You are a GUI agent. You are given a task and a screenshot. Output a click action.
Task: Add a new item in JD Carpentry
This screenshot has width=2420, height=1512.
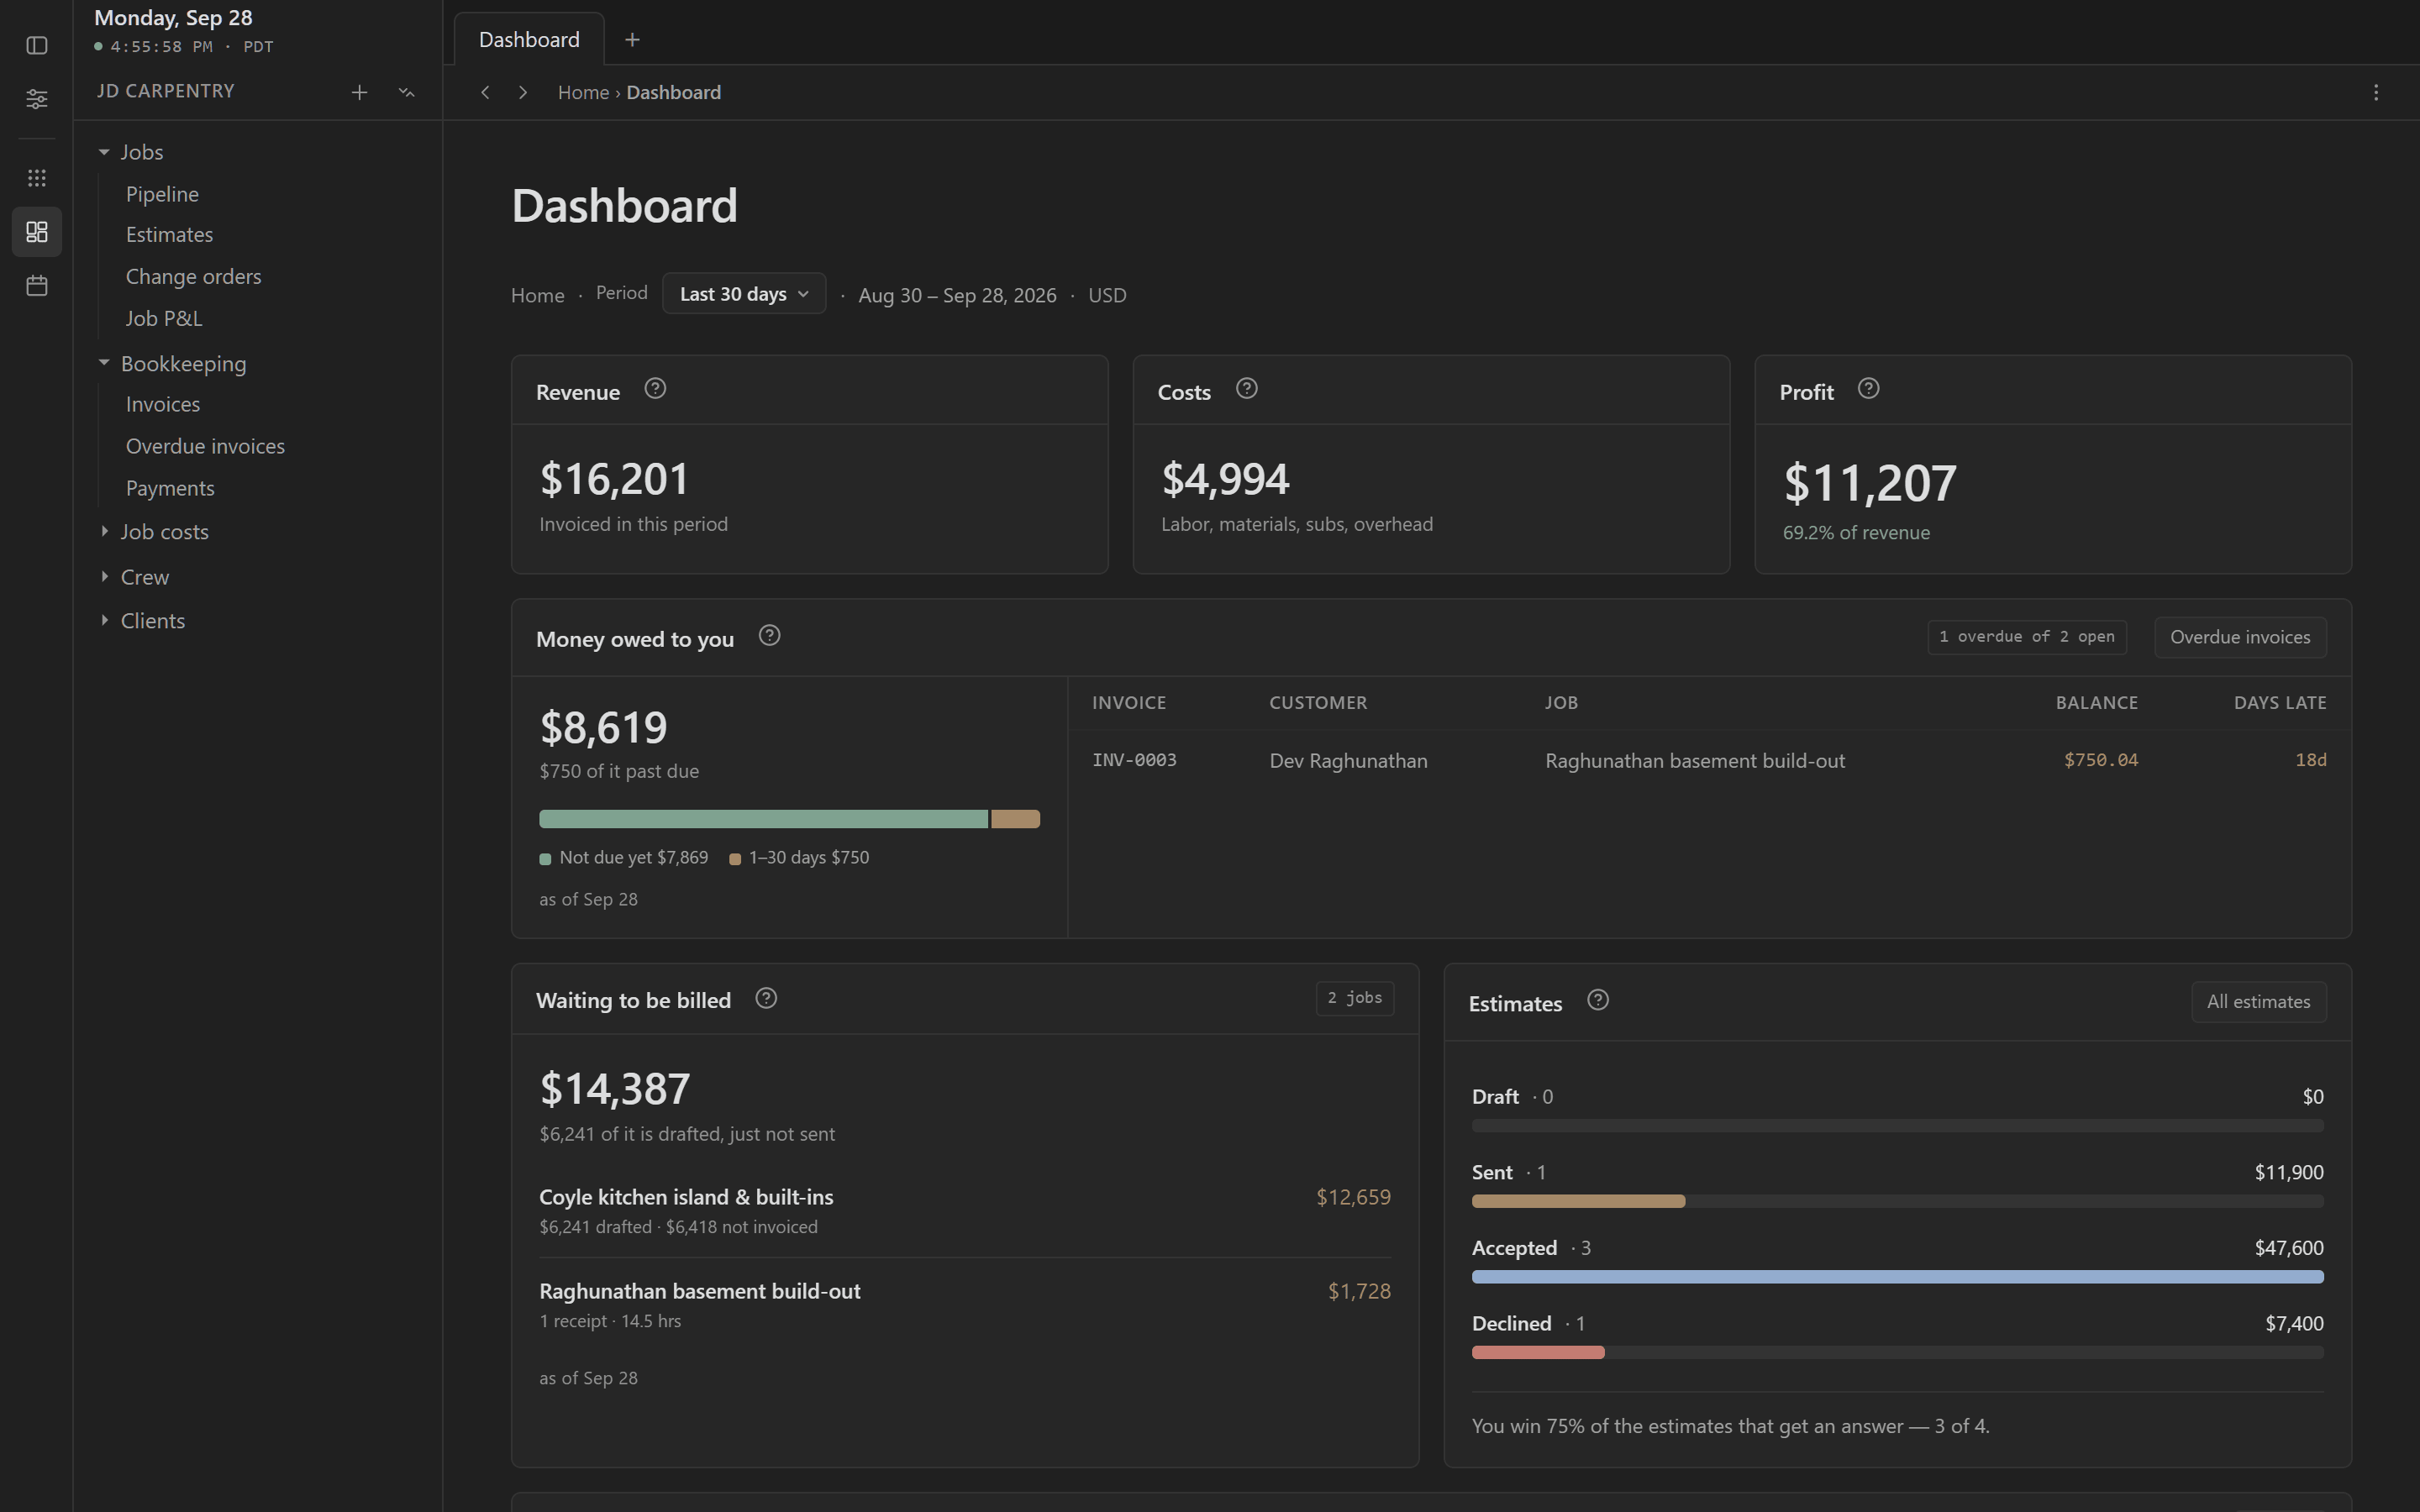[360, 92]
